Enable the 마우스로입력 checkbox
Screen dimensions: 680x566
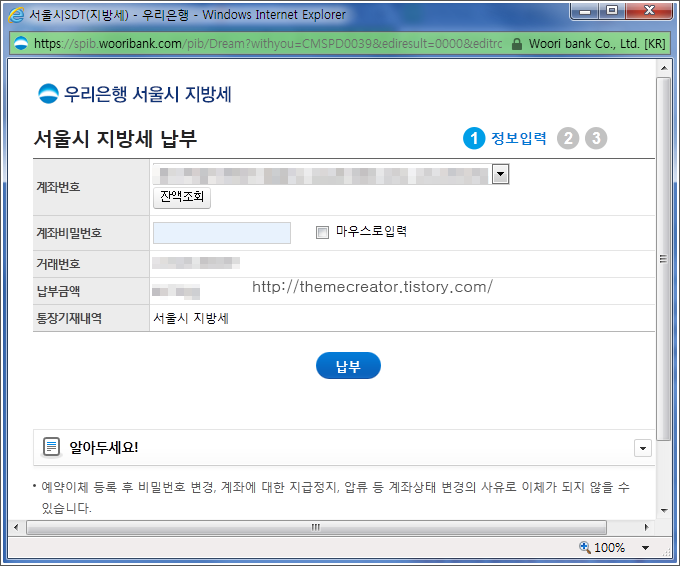point(322,232)
